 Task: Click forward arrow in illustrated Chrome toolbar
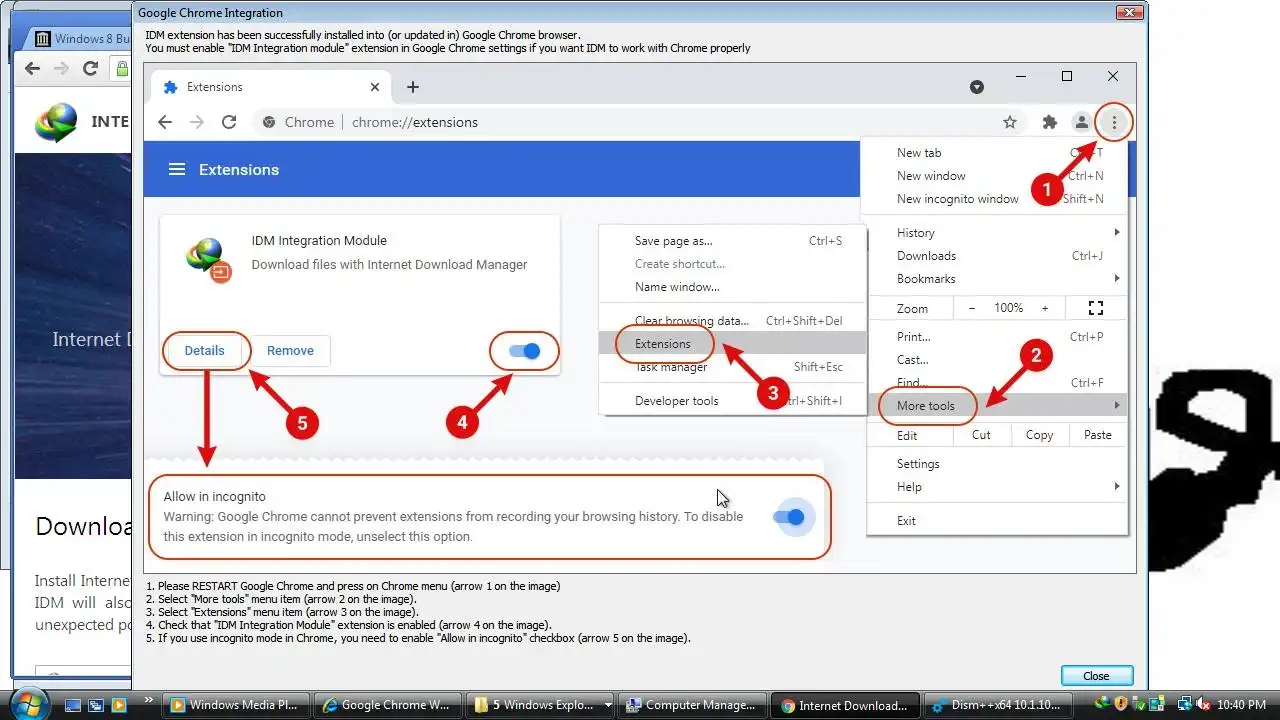point(197,122)
